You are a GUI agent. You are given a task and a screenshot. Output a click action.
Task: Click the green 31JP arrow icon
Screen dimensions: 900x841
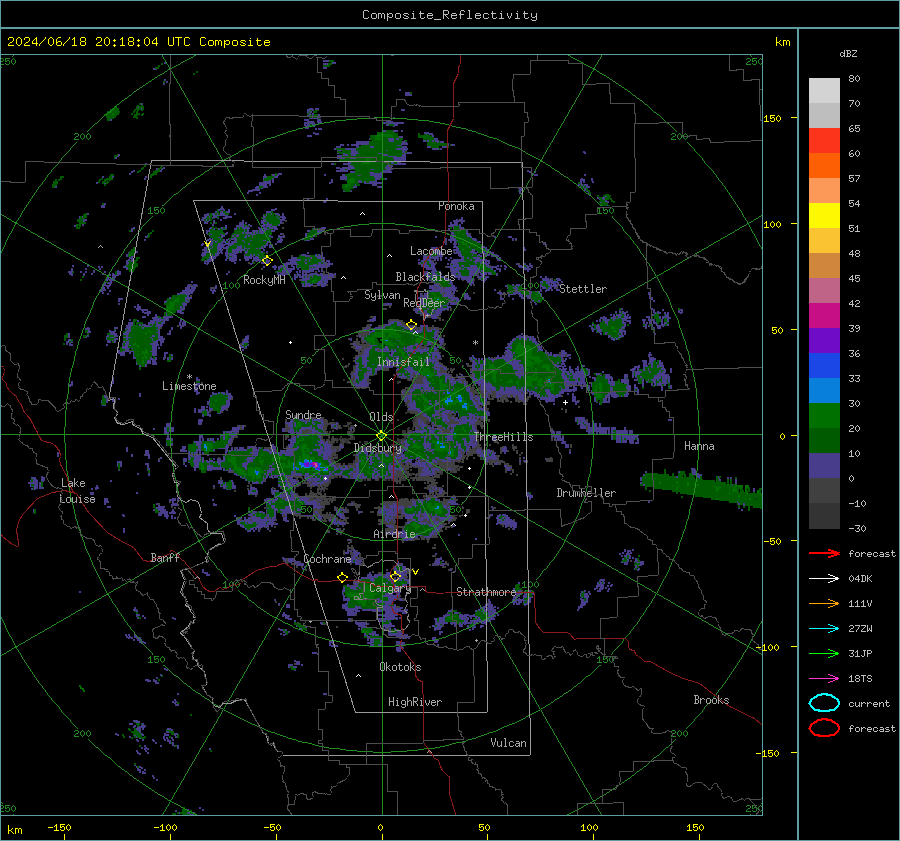click(x=824, y=653)
